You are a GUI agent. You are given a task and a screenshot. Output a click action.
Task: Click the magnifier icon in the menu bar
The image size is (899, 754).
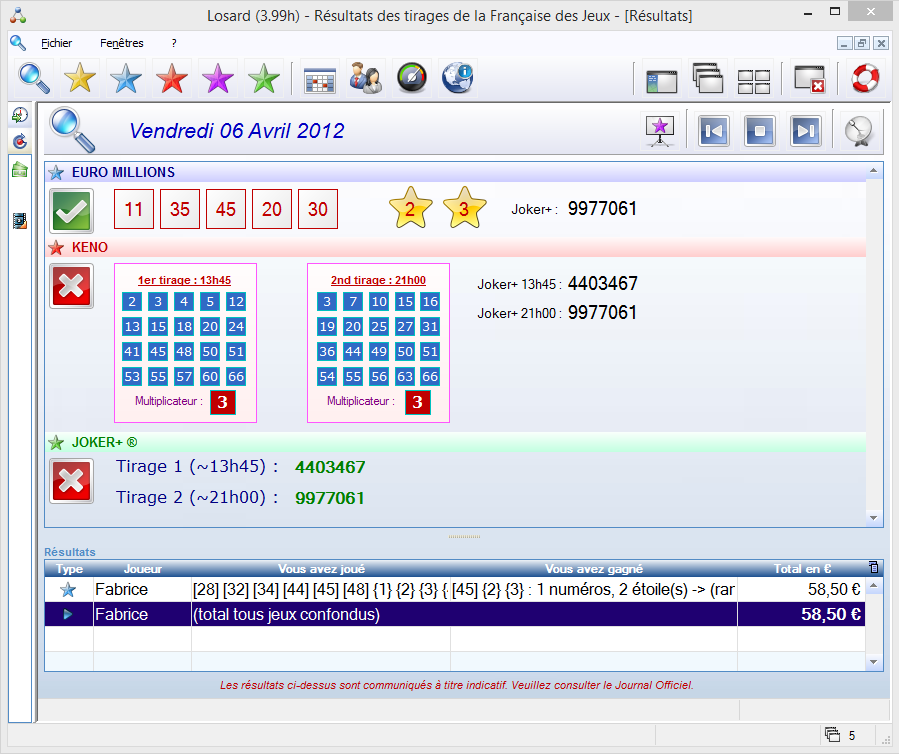[x=18, y=43]
